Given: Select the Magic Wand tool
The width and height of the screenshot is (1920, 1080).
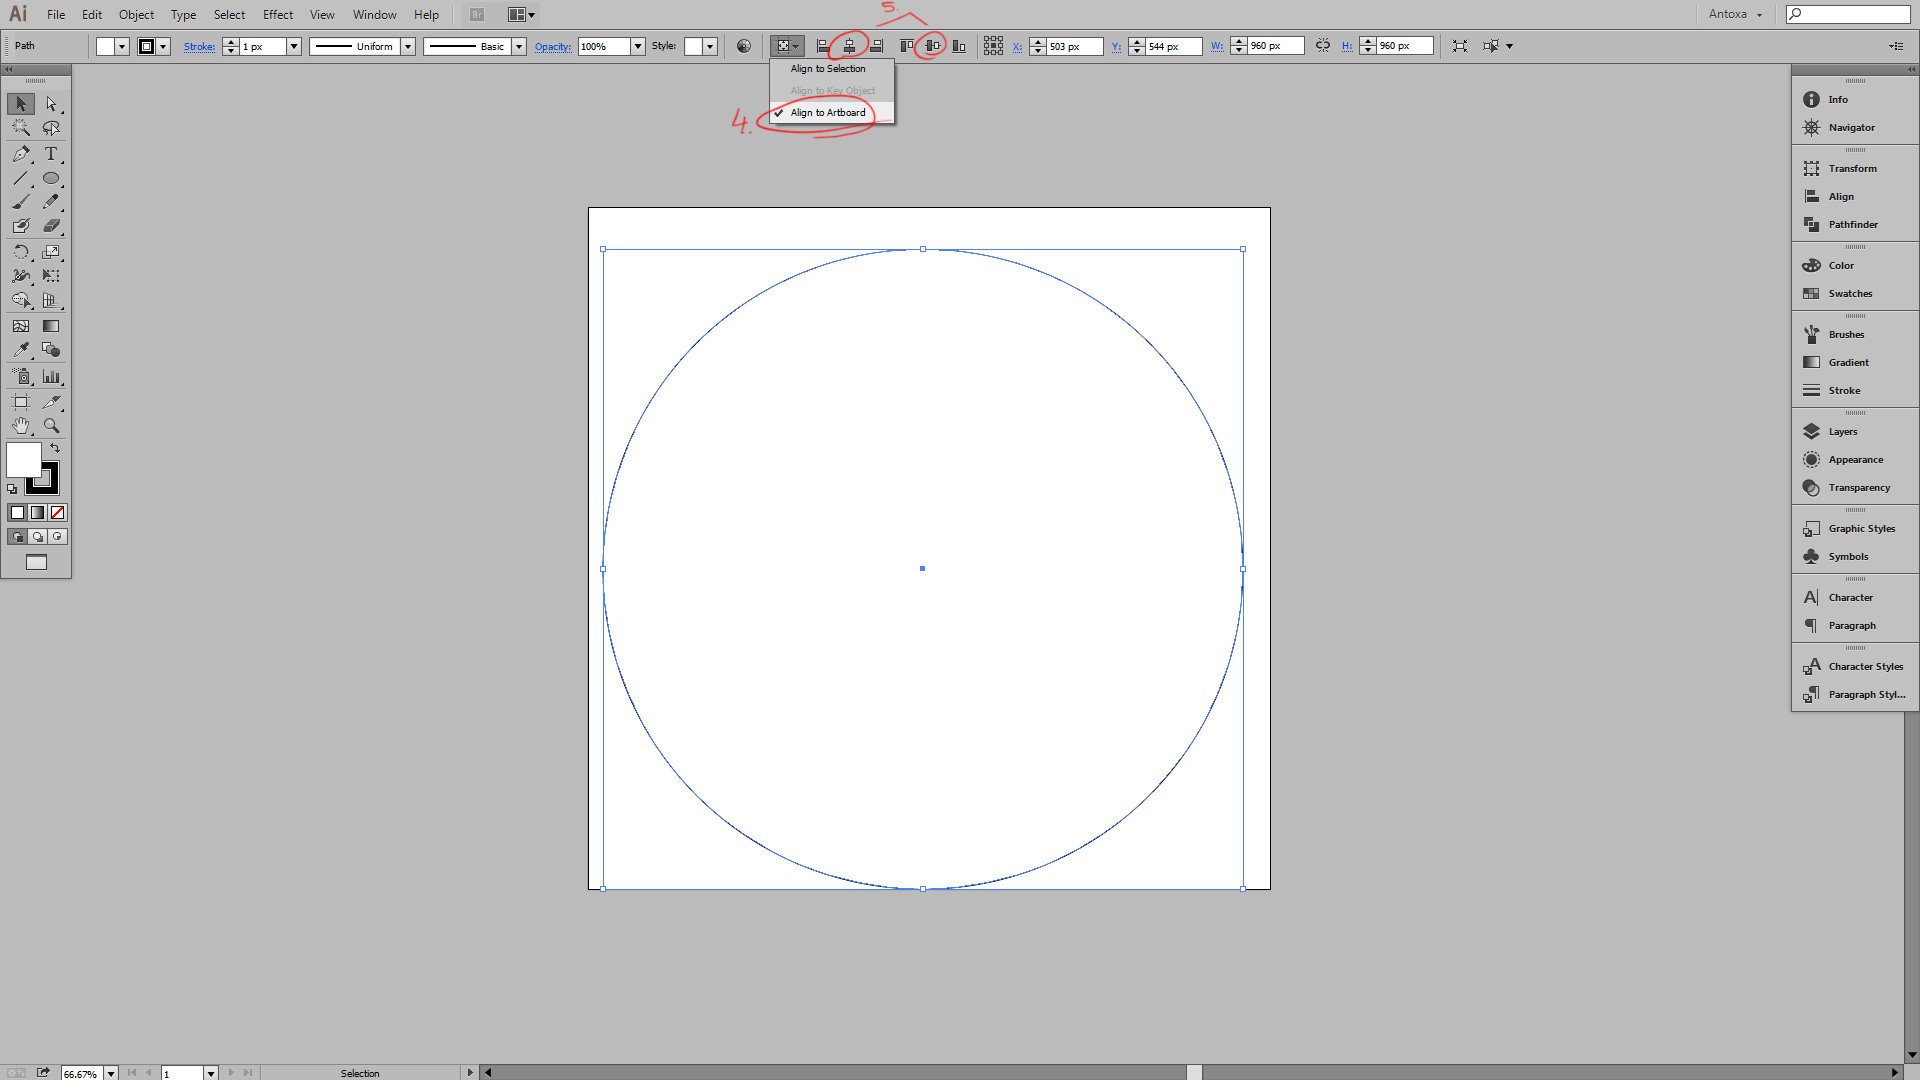Looking at the screenshot, I should tap(20, 128).
